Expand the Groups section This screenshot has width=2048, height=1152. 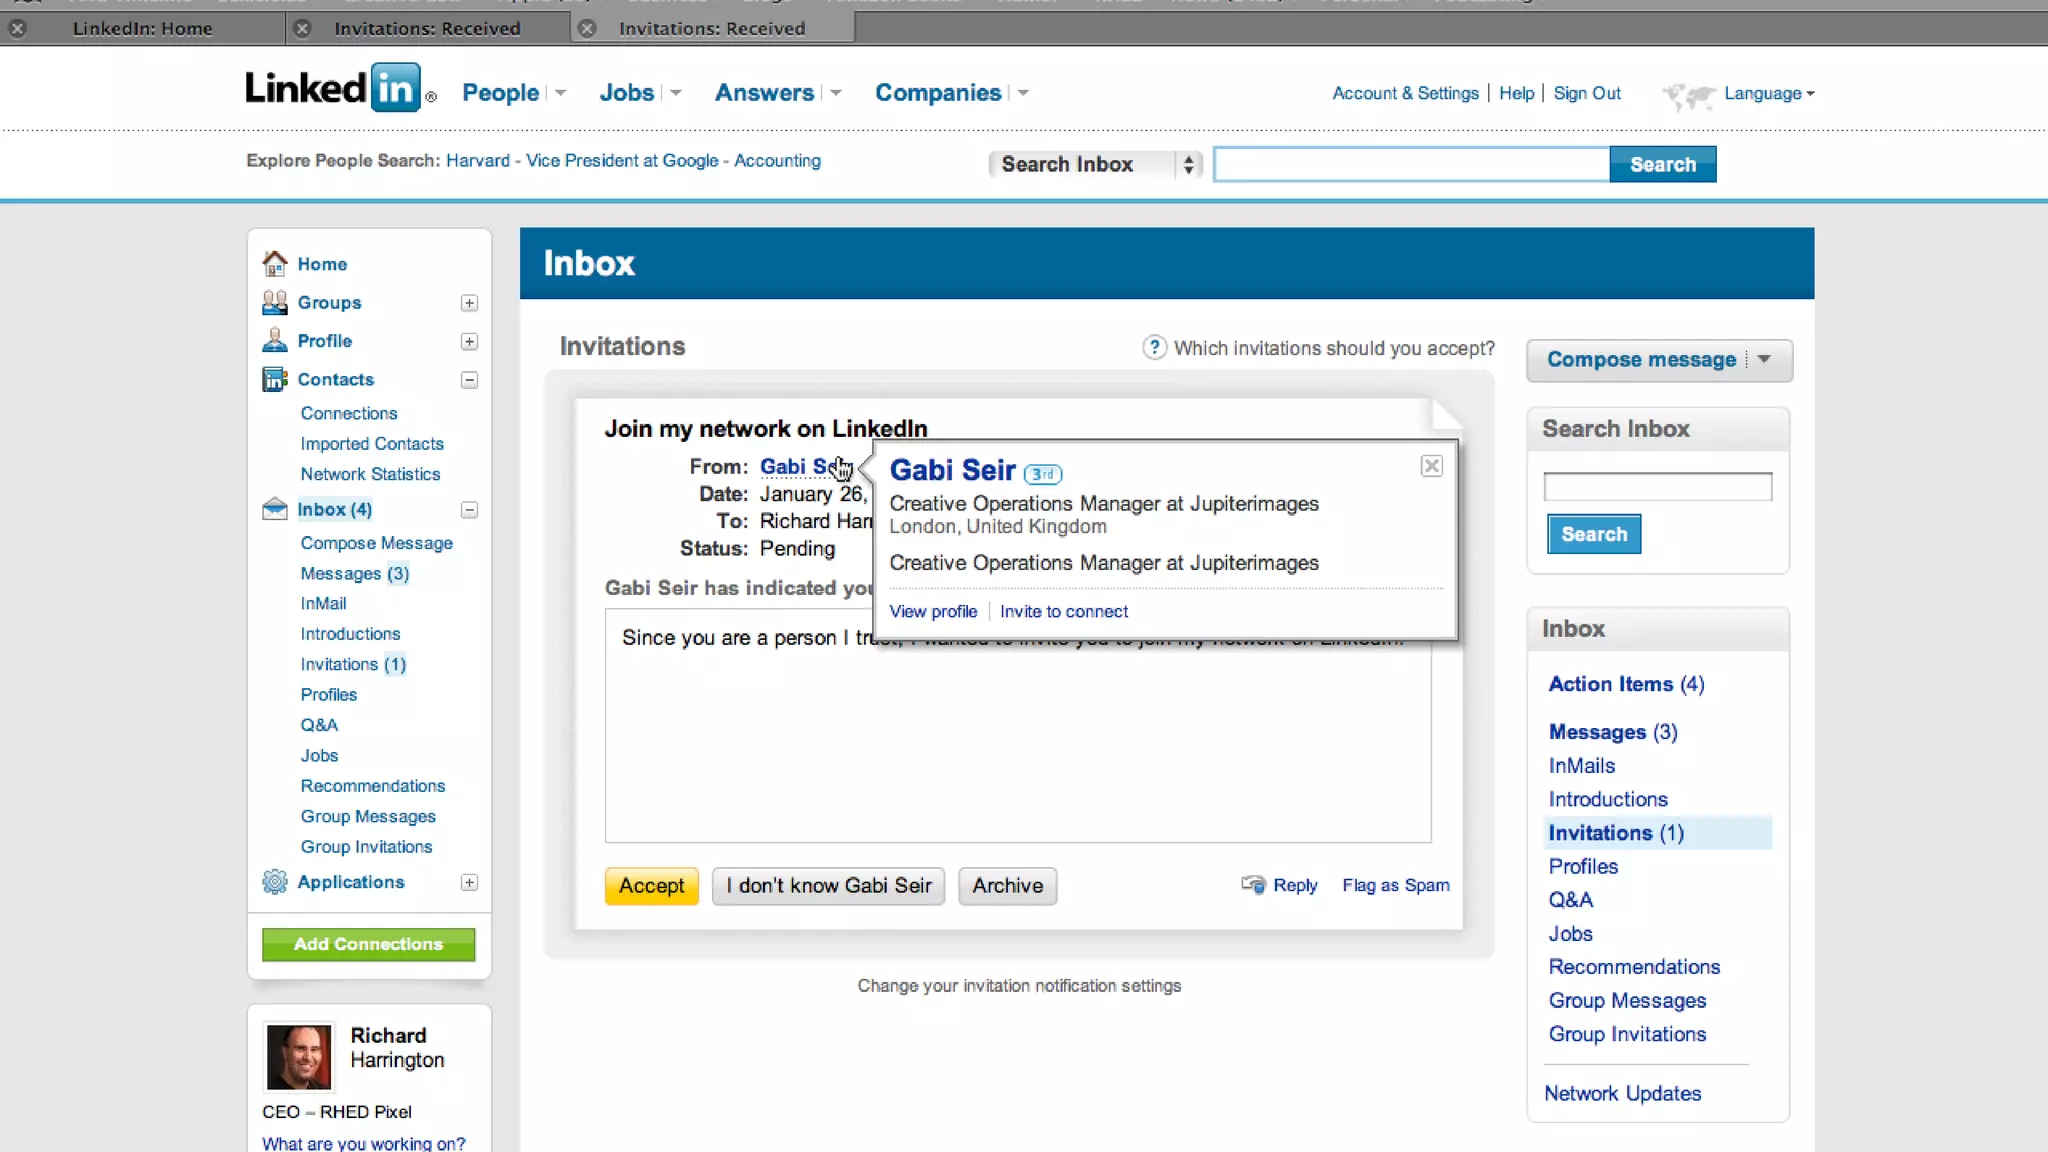click(x=469, y=303)
